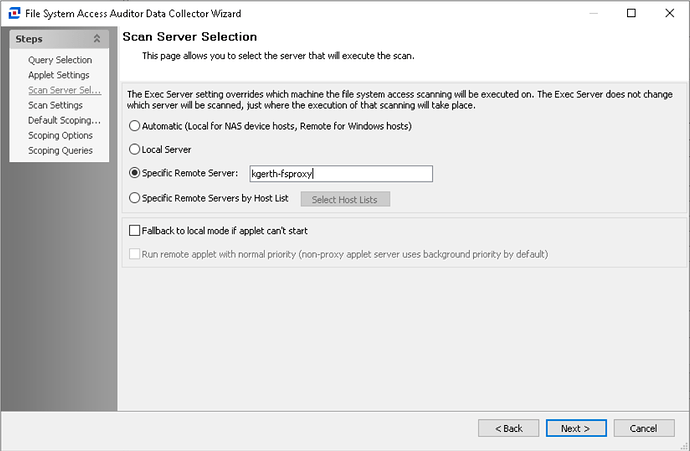
Task: Go to Scoping Queries step
Action: [x=60, y=150]
